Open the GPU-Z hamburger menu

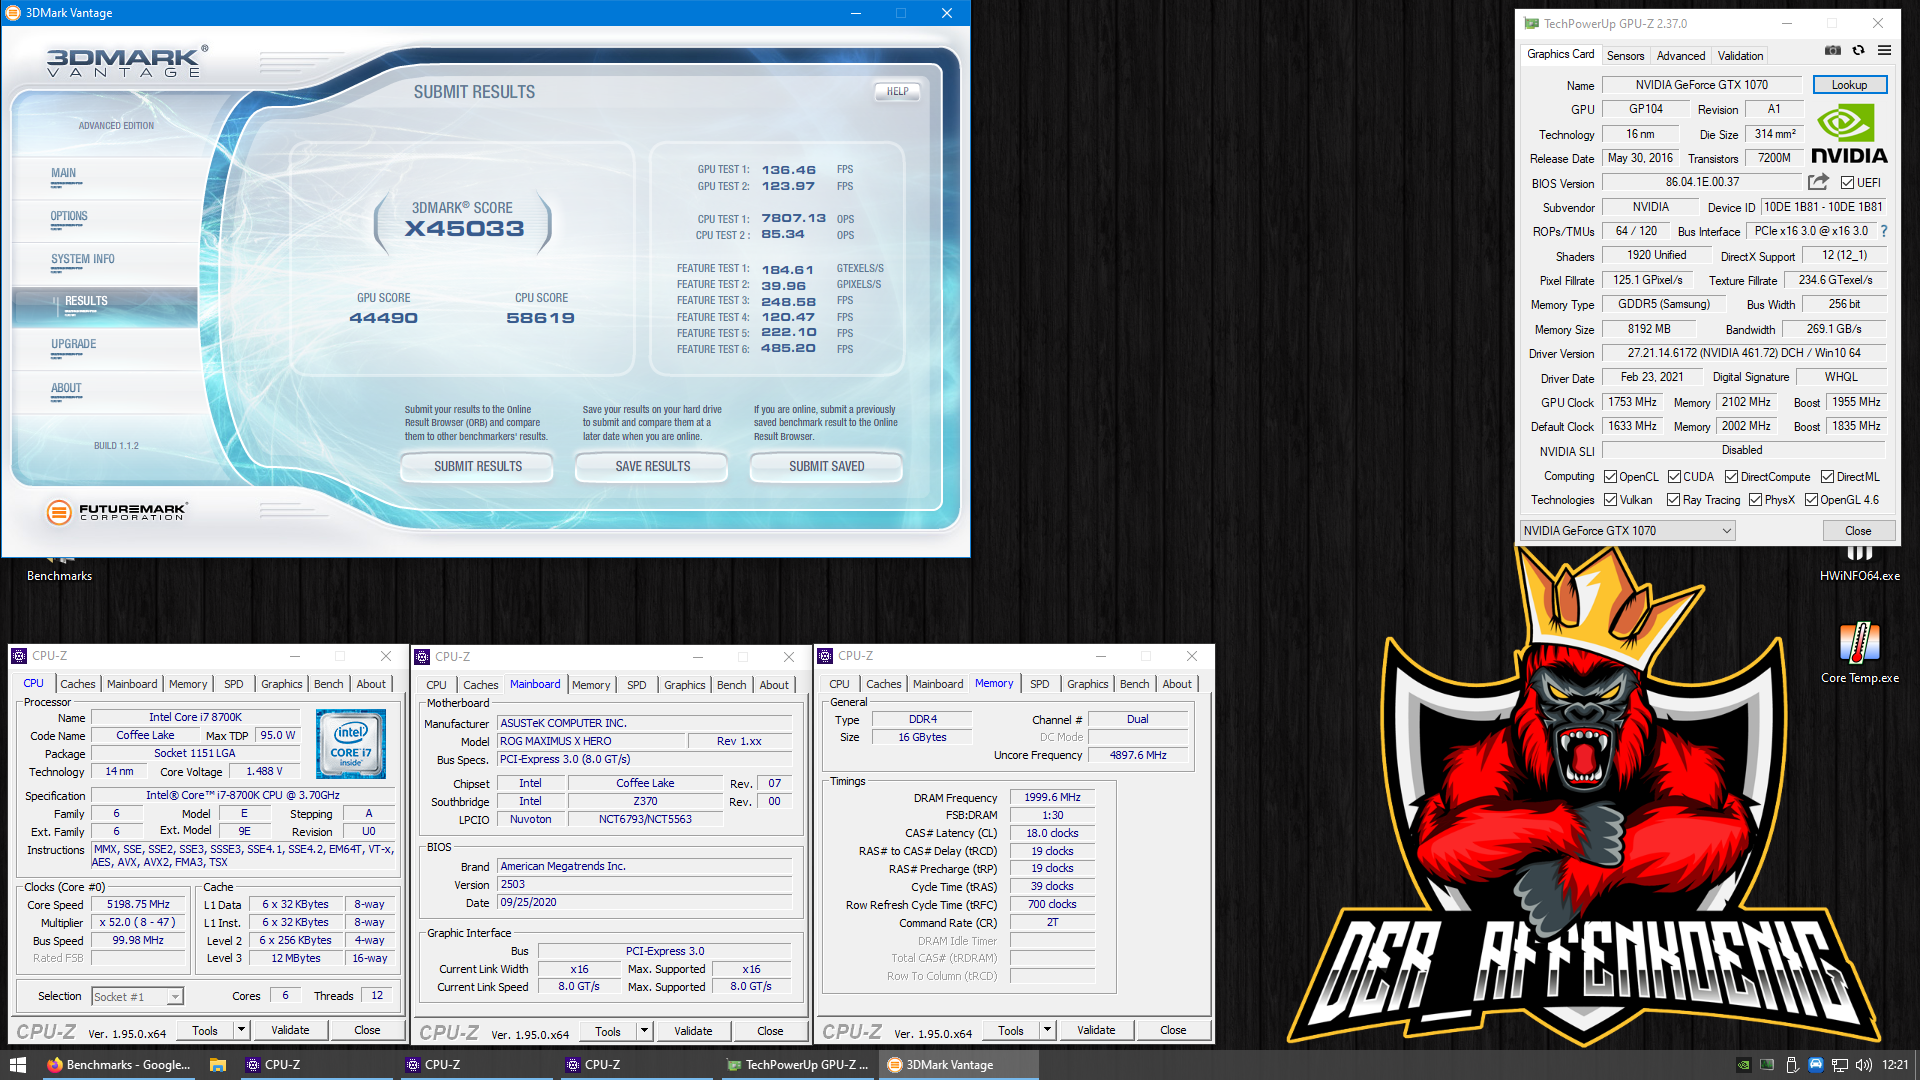pos(1884,50)
